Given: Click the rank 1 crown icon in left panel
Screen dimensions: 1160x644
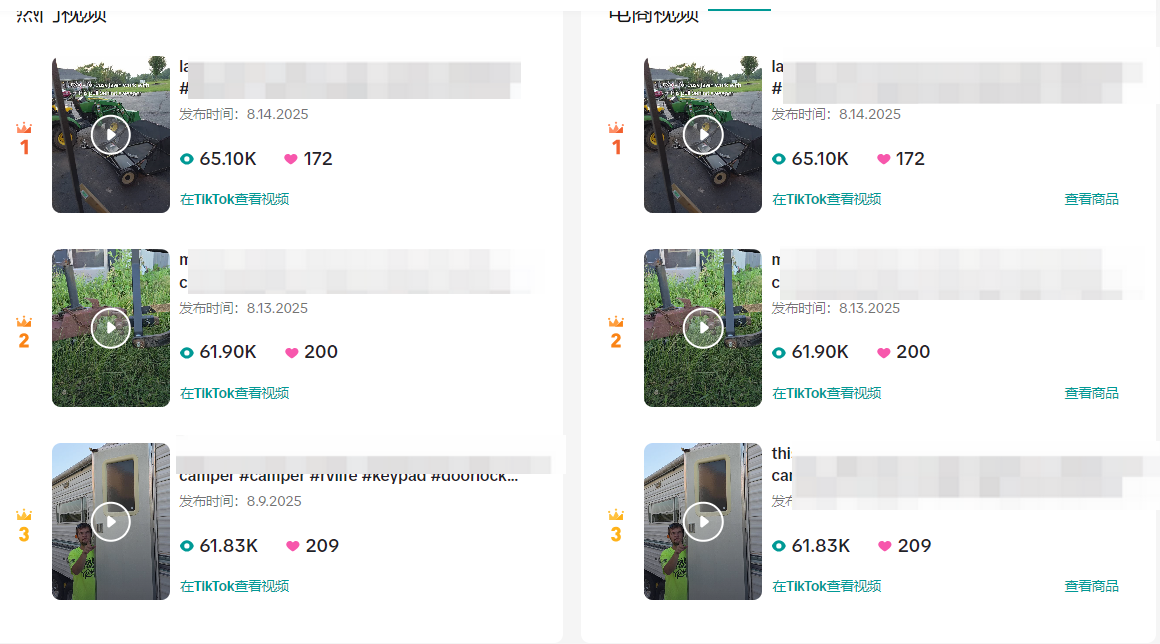Looking at the screenshot, I should [24, 128].
